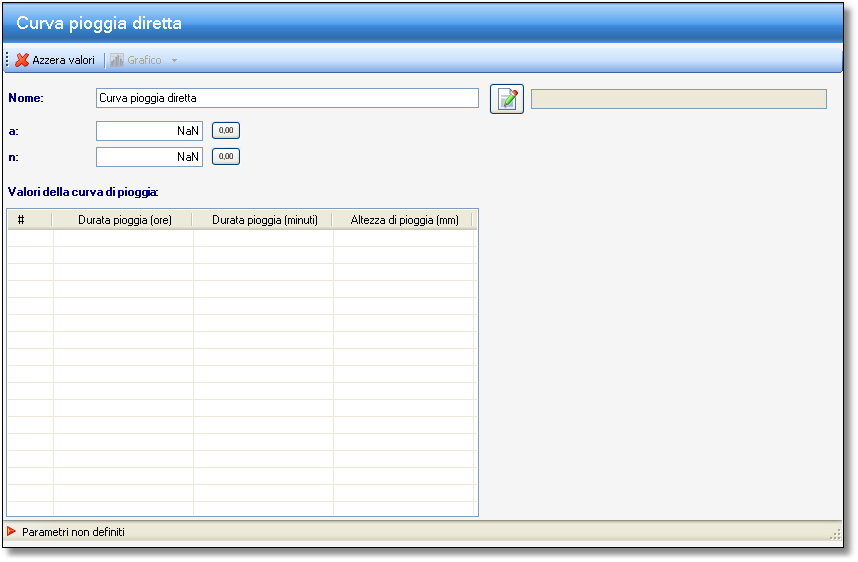Click the edit note pencil icon
Screen dimensions: 858x562
point(507,99)
